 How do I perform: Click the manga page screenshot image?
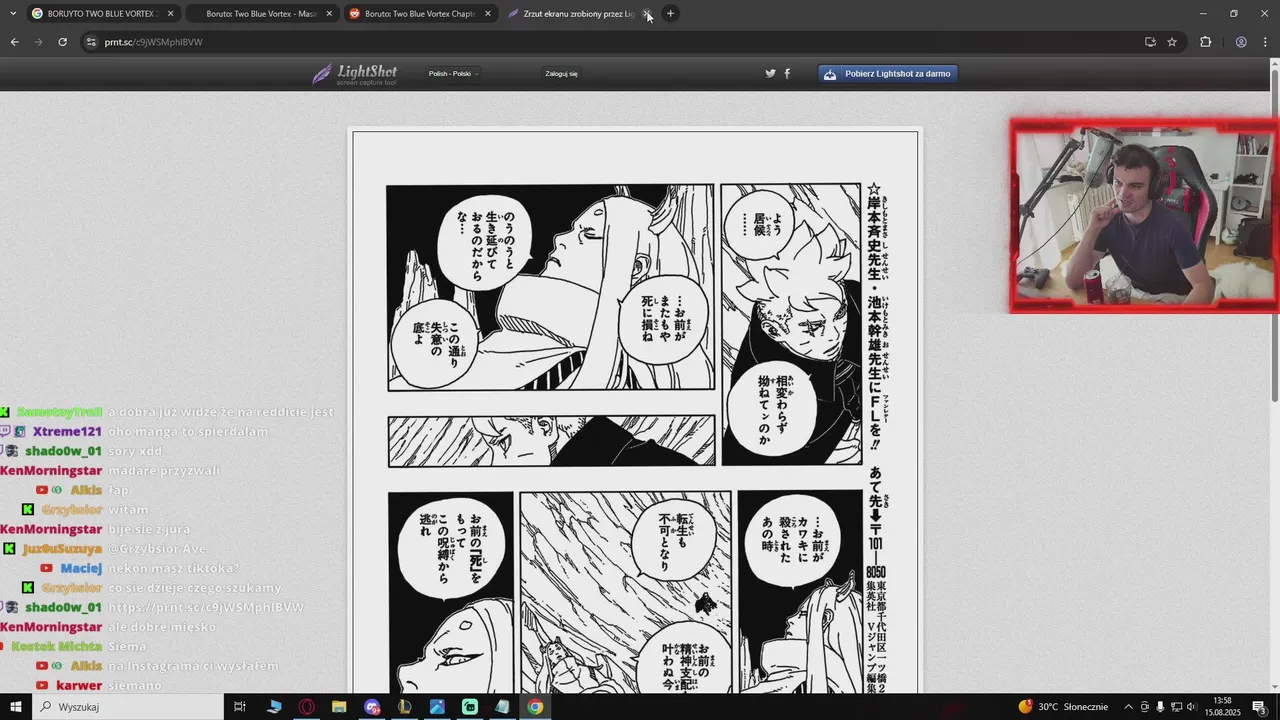pos(635,412)
